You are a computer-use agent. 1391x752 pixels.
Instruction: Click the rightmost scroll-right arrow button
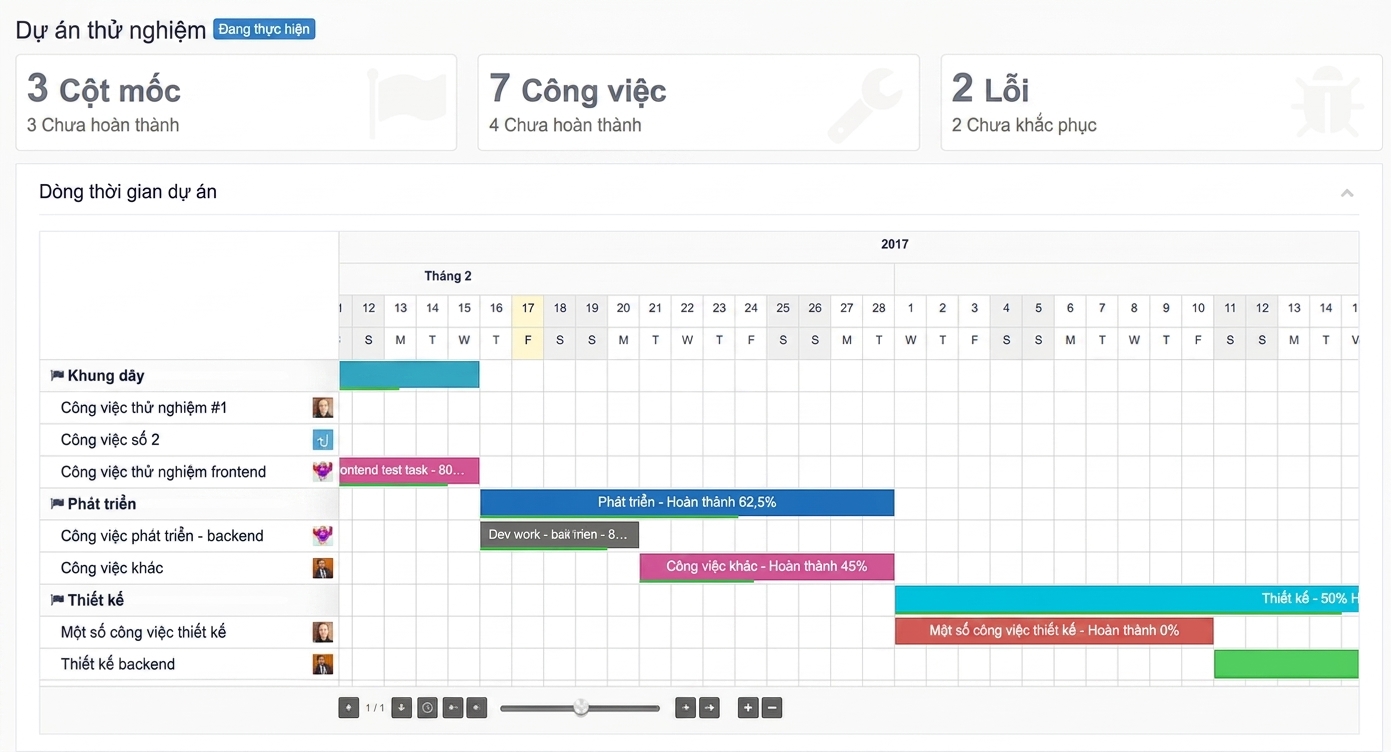pyautogui.click(x=709, y=708)
